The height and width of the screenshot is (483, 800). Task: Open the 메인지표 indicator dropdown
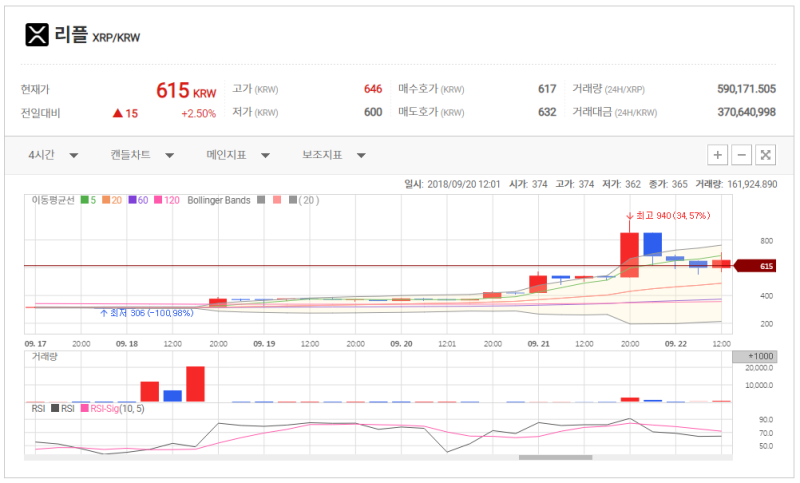[x=238, y=155]
